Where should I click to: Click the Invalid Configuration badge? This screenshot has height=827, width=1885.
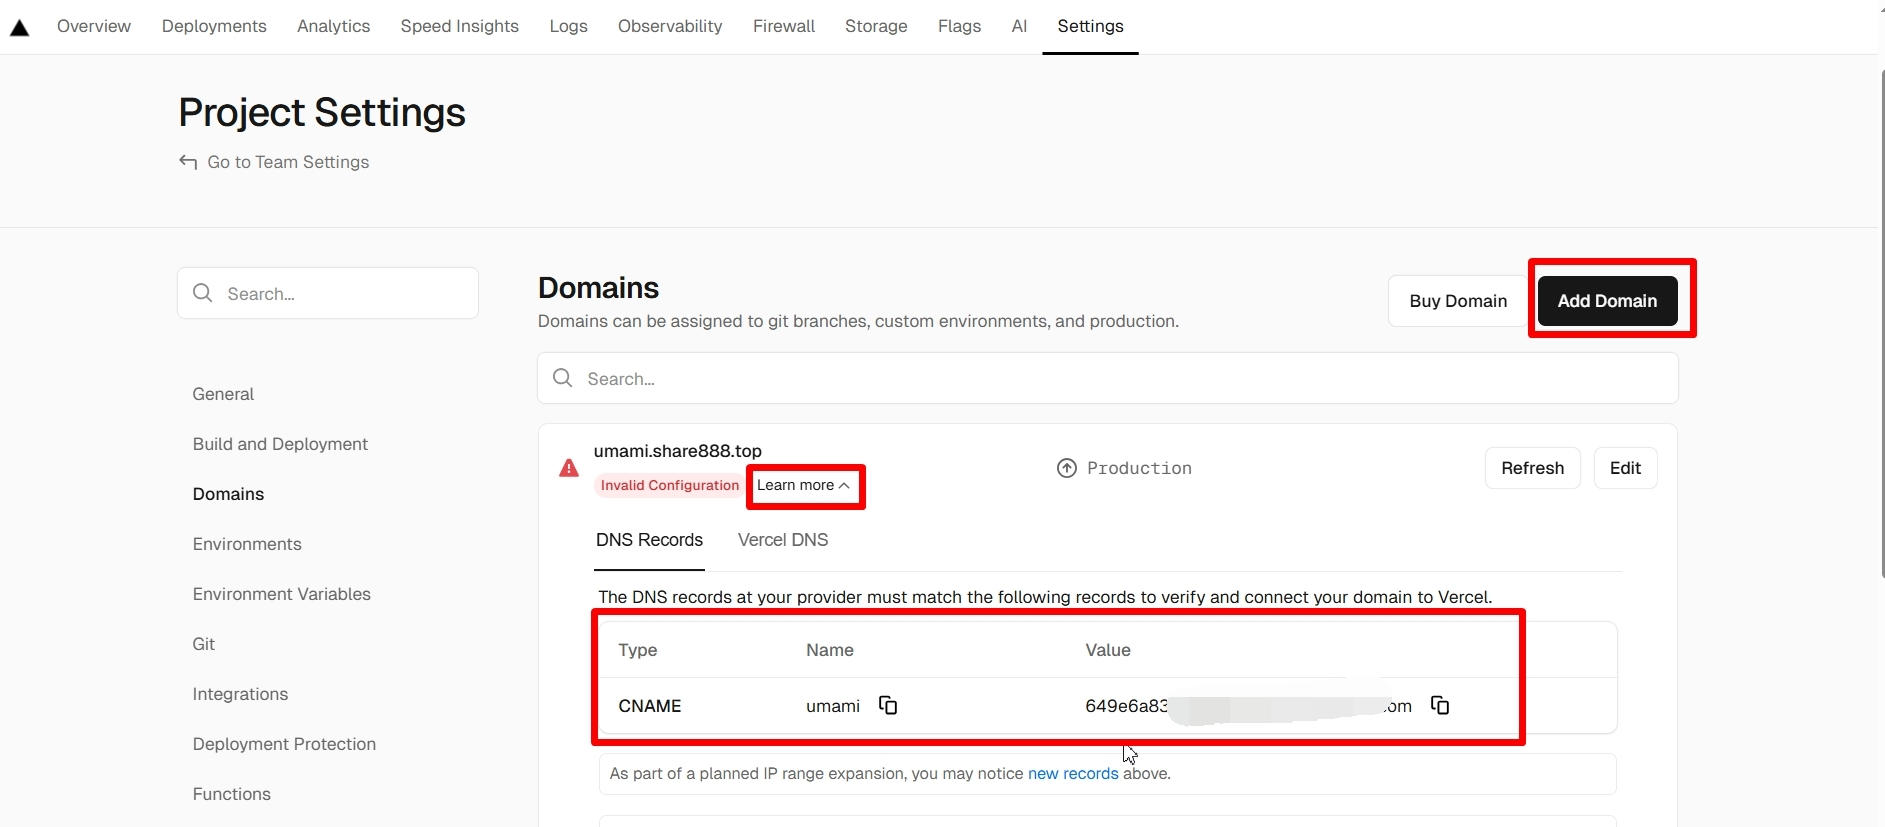coord(669,485)
